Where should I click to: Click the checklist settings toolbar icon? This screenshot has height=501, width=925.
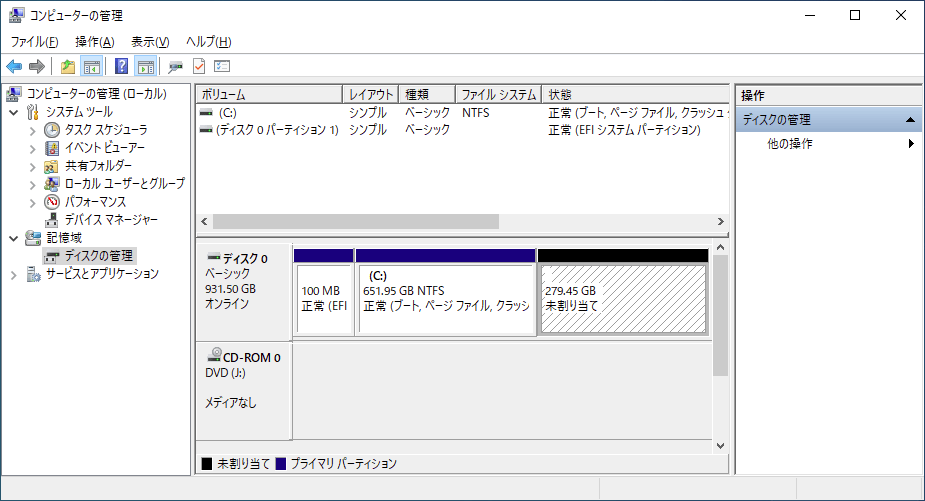(x=222, y=67)
